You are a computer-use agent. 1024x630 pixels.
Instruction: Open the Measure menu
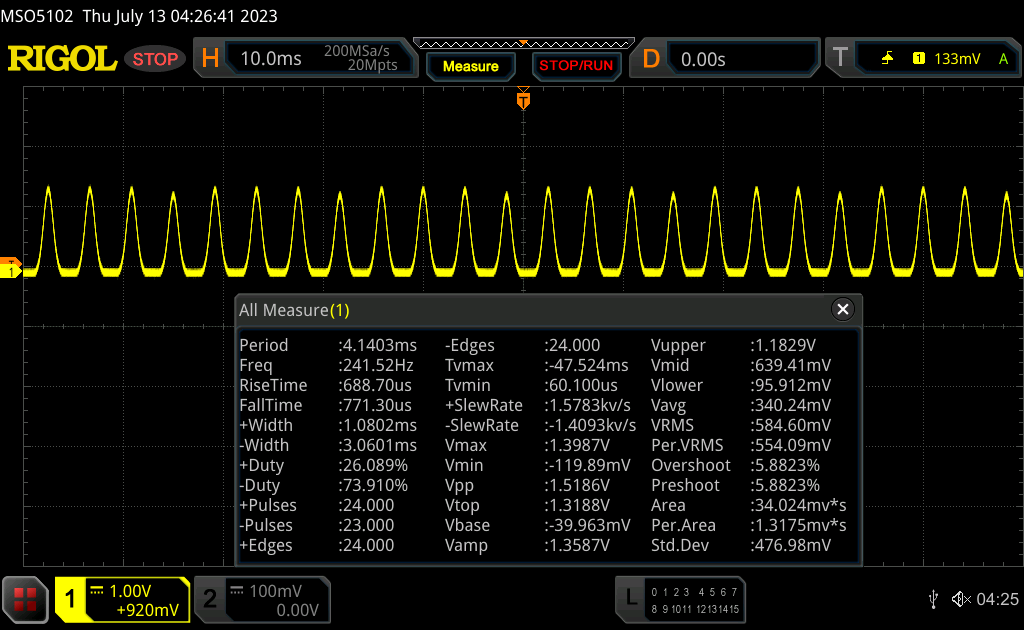click(471, 66)
